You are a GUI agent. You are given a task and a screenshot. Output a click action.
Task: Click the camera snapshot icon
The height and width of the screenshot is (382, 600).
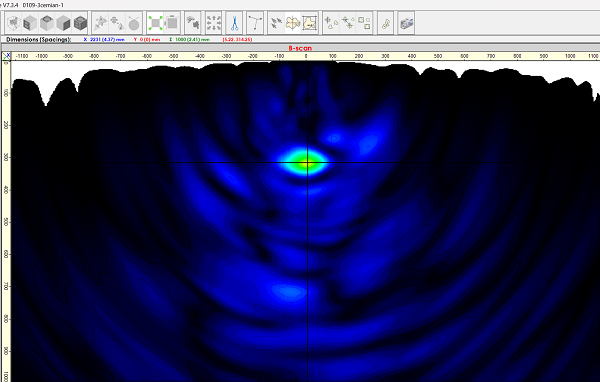coord(406,23)
